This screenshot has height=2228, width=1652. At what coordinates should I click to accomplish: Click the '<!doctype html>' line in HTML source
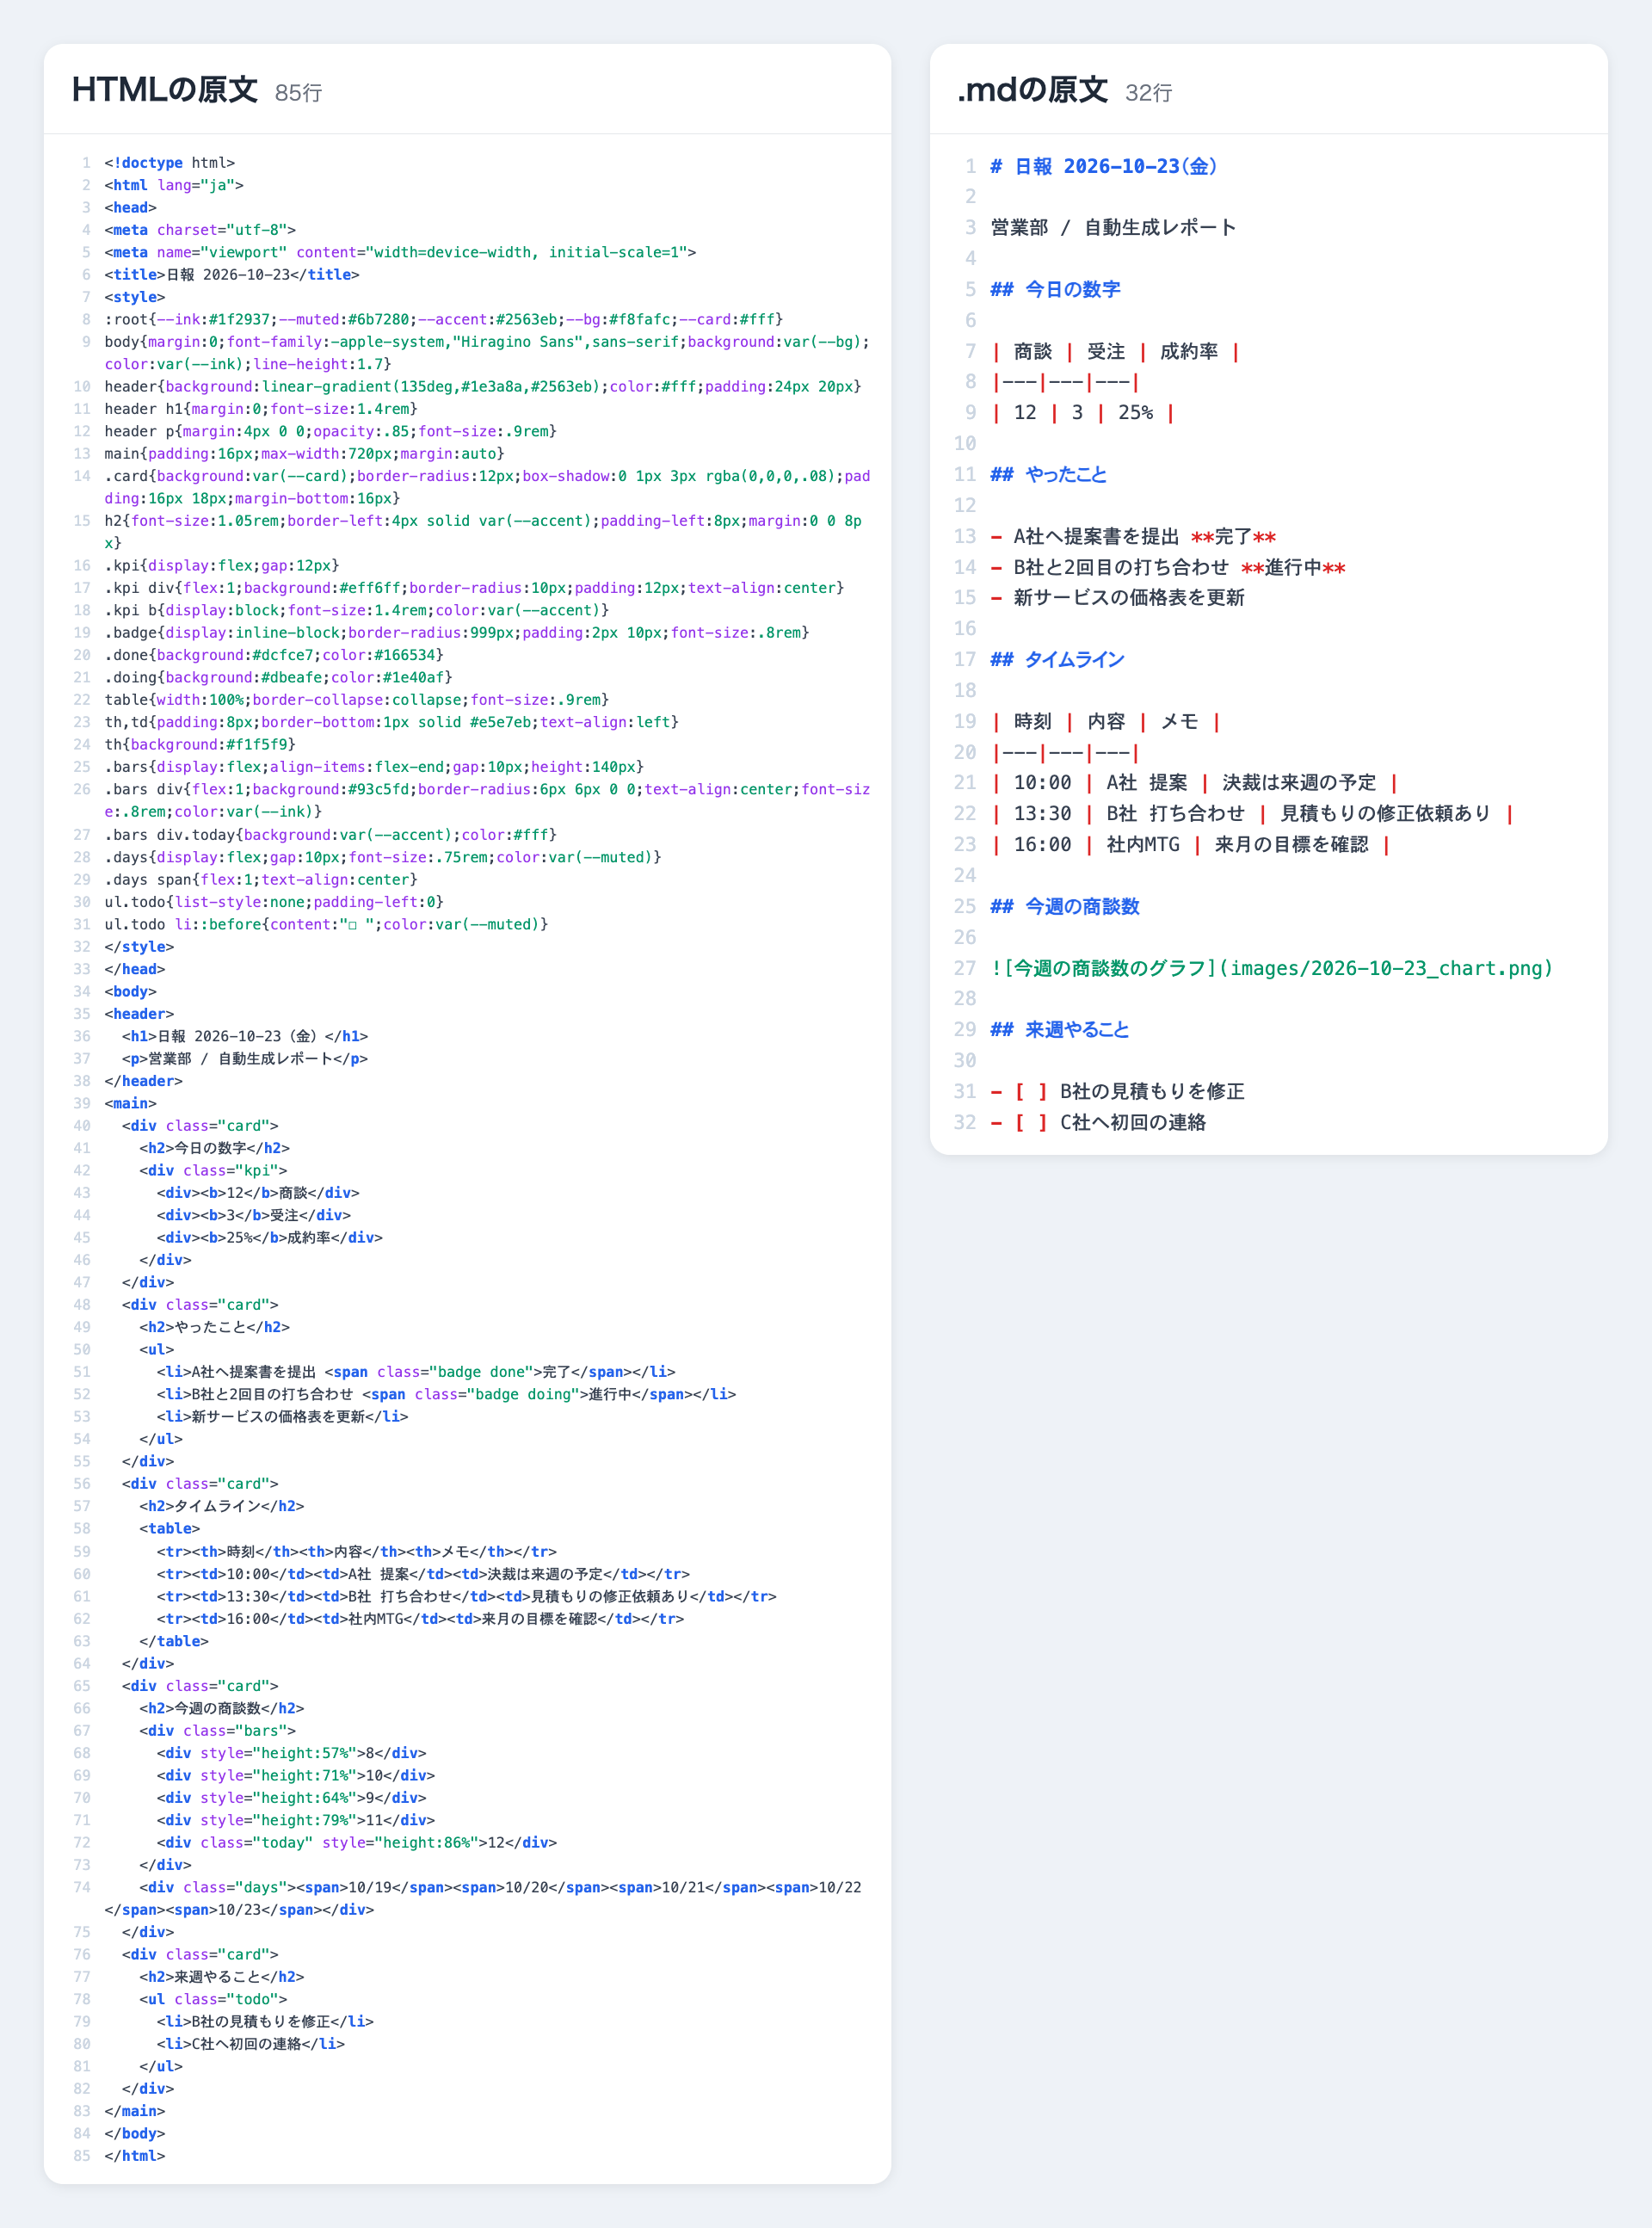coord(170,163)
